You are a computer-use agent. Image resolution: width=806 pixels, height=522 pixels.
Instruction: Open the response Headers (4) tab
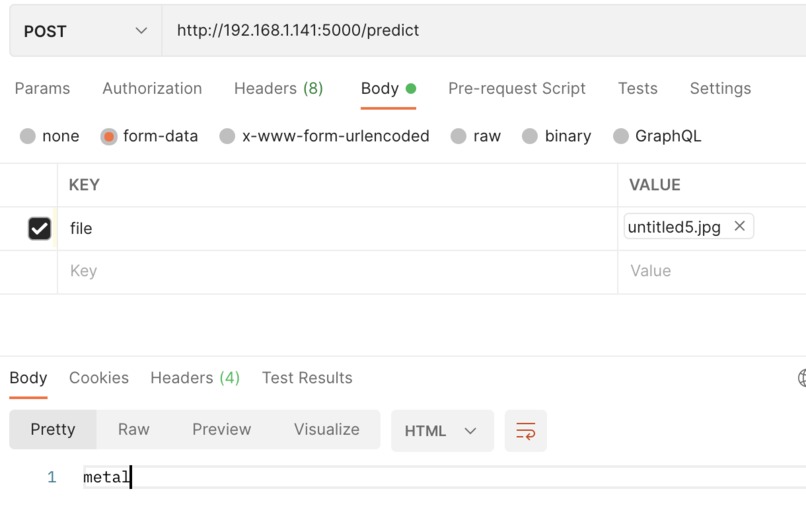tap(195, 378)
